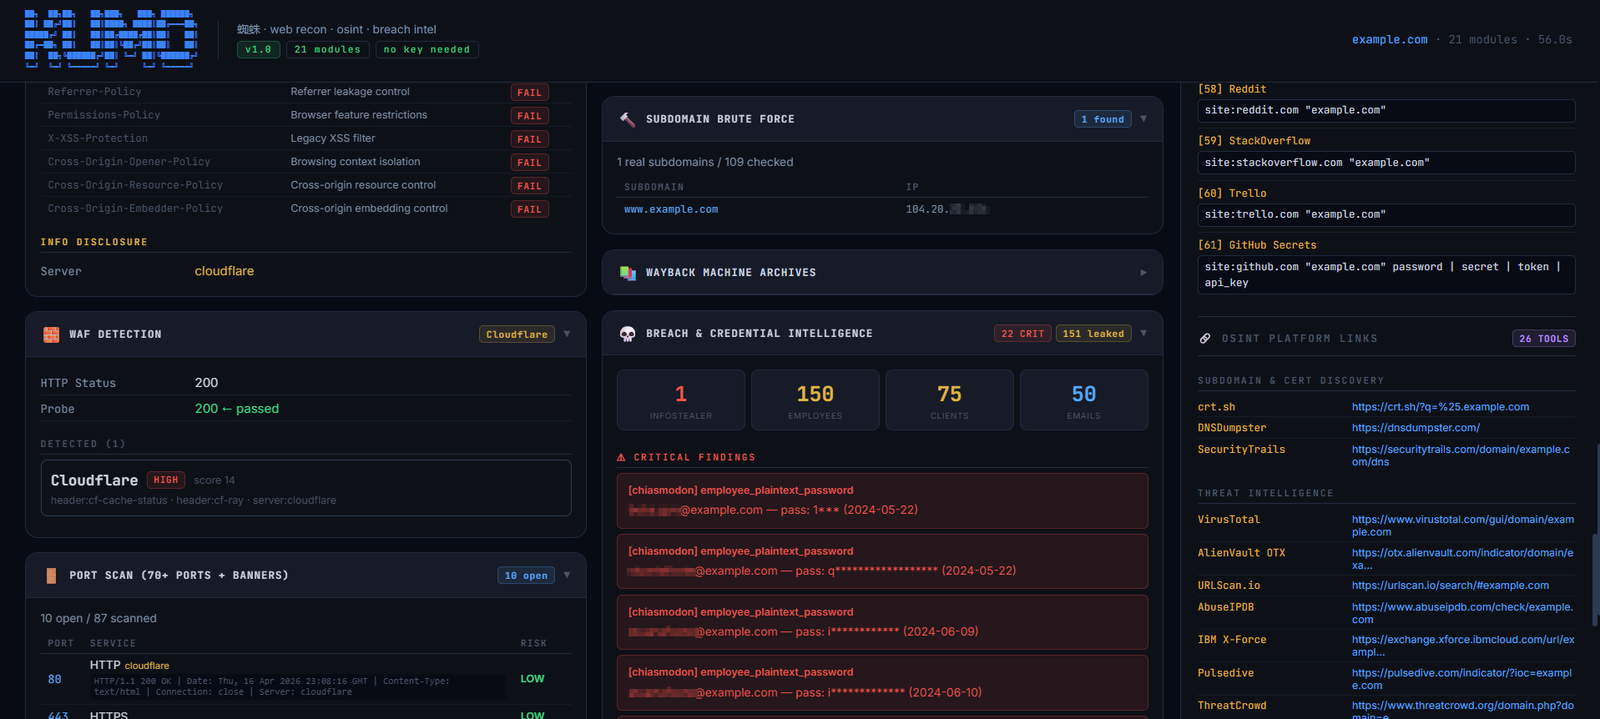The height and width of the screenshot is (719, 1600).
Task: Click the 1 found badge
Action: pyautogui.click(x=1102, y=119)
